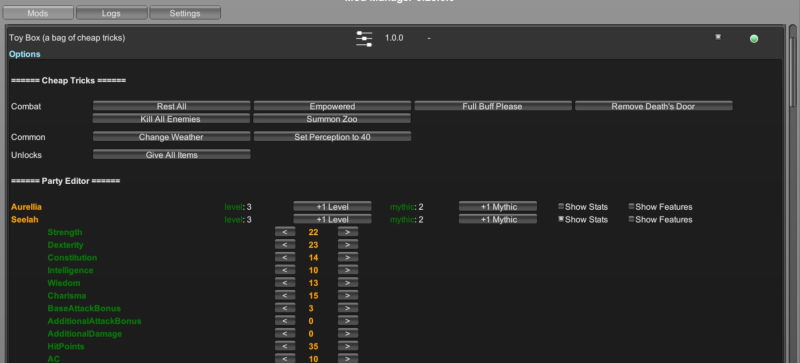
Task: Click the Empowered button
Action: click(332, 106)
